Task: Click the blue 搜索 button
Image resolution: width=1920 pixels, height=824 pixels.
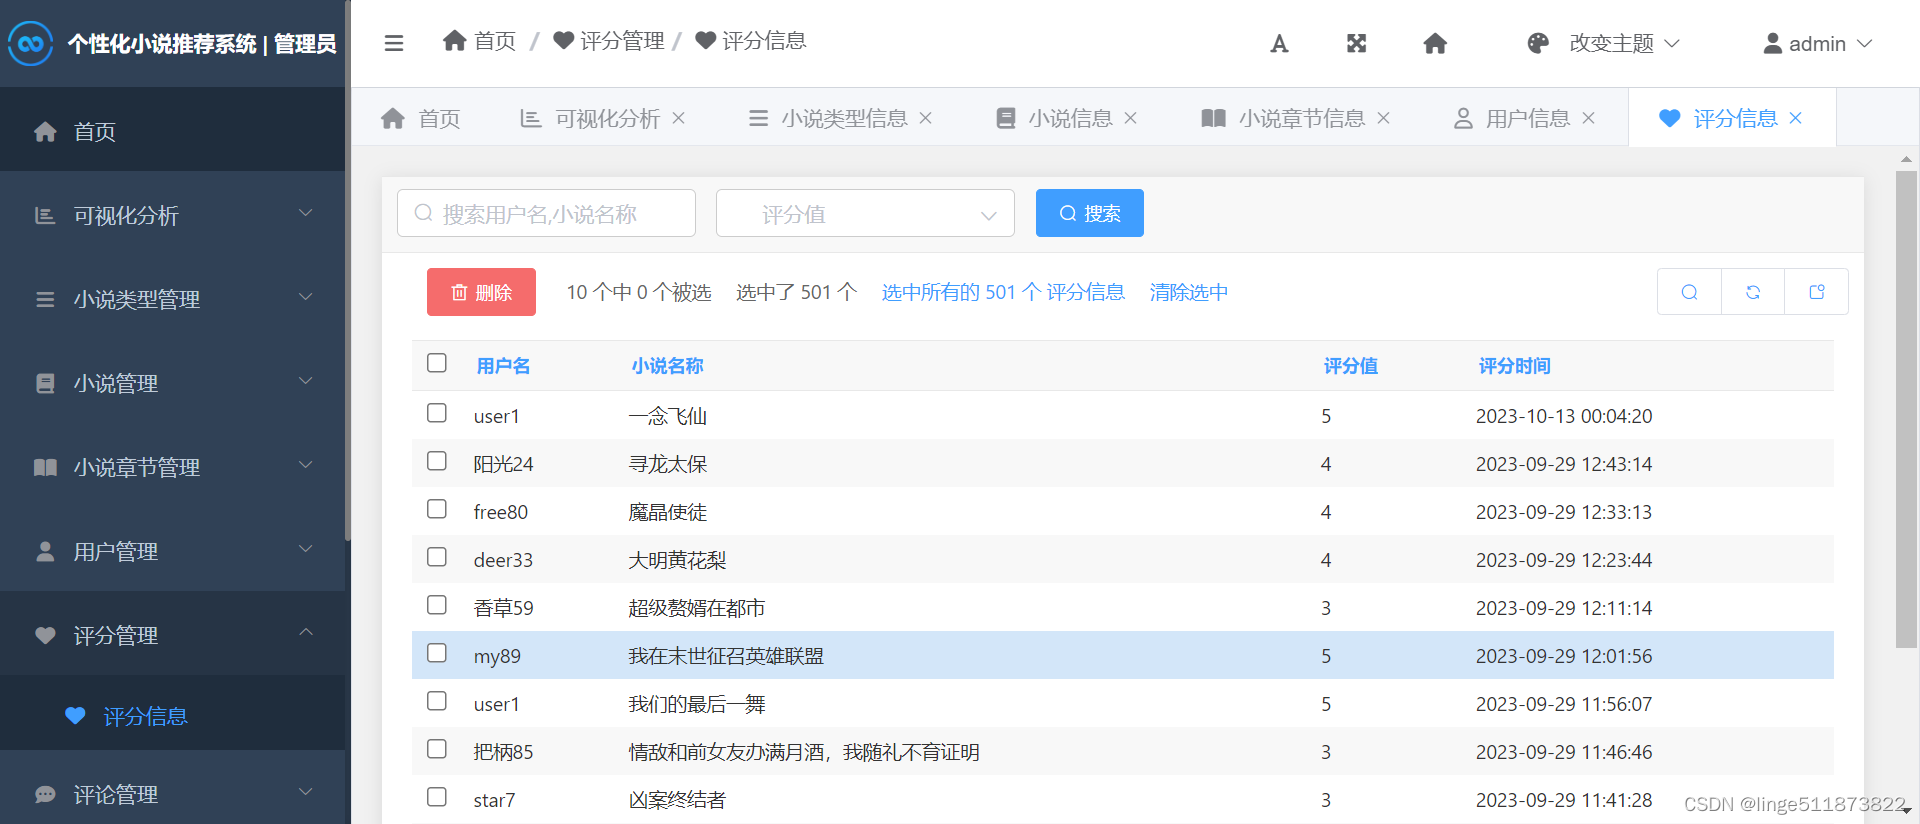Action: pyautogui.click(x=1090, y=213)
